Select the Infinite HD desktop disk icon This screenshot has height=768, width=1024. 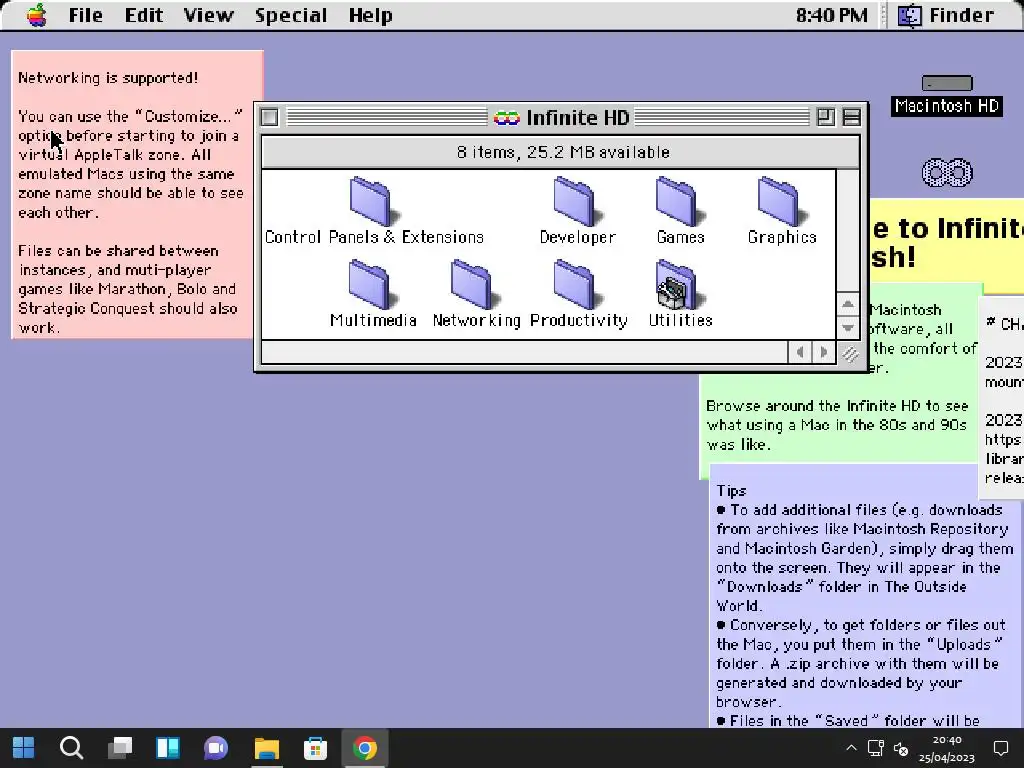[946, 173]
